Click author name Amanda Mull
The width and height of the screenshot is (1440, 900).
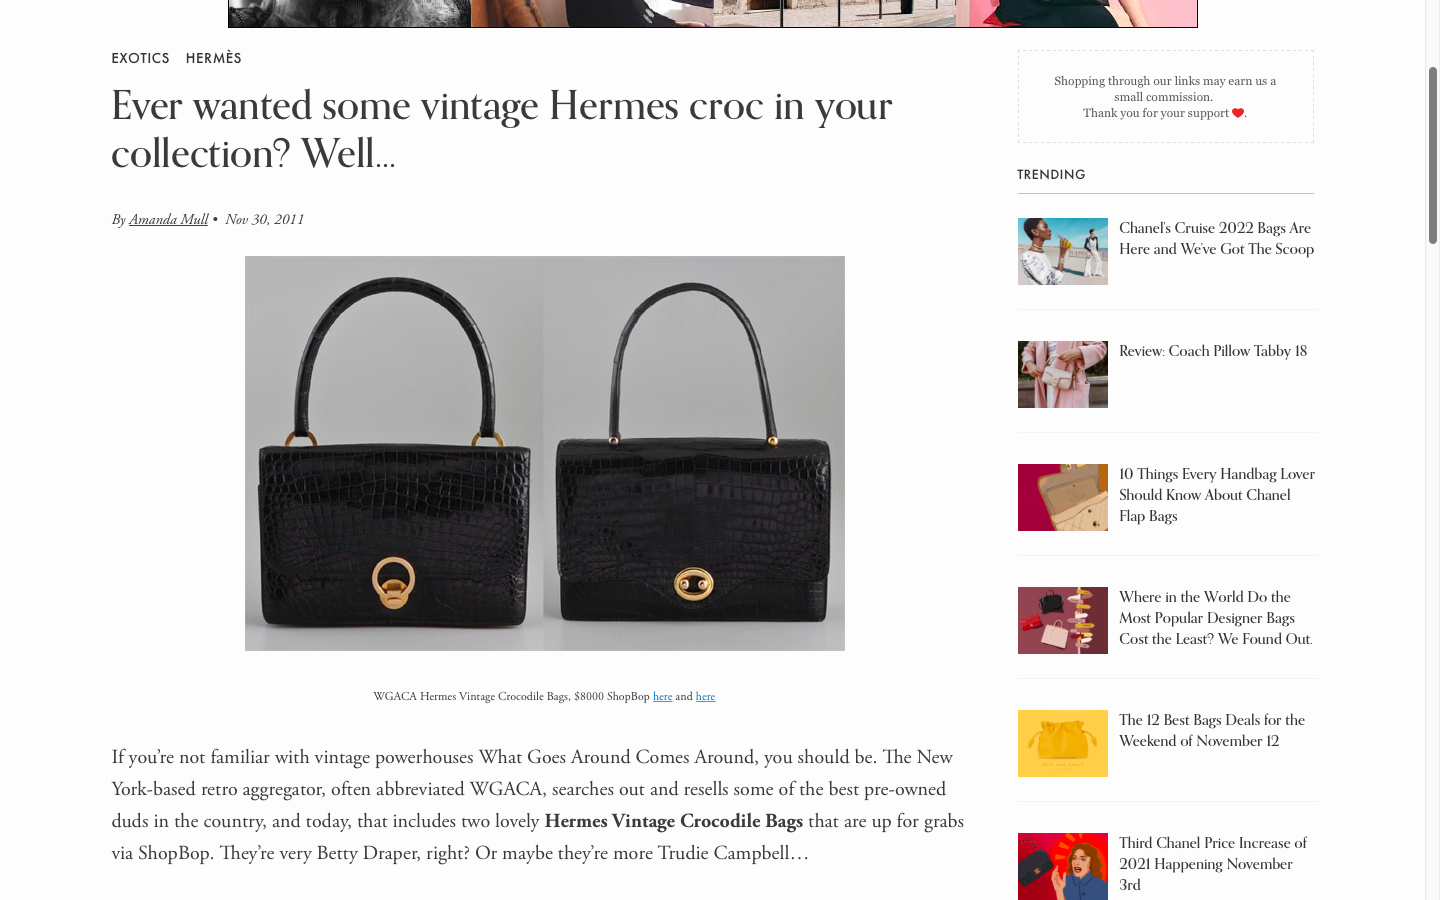tap(168, 220)
